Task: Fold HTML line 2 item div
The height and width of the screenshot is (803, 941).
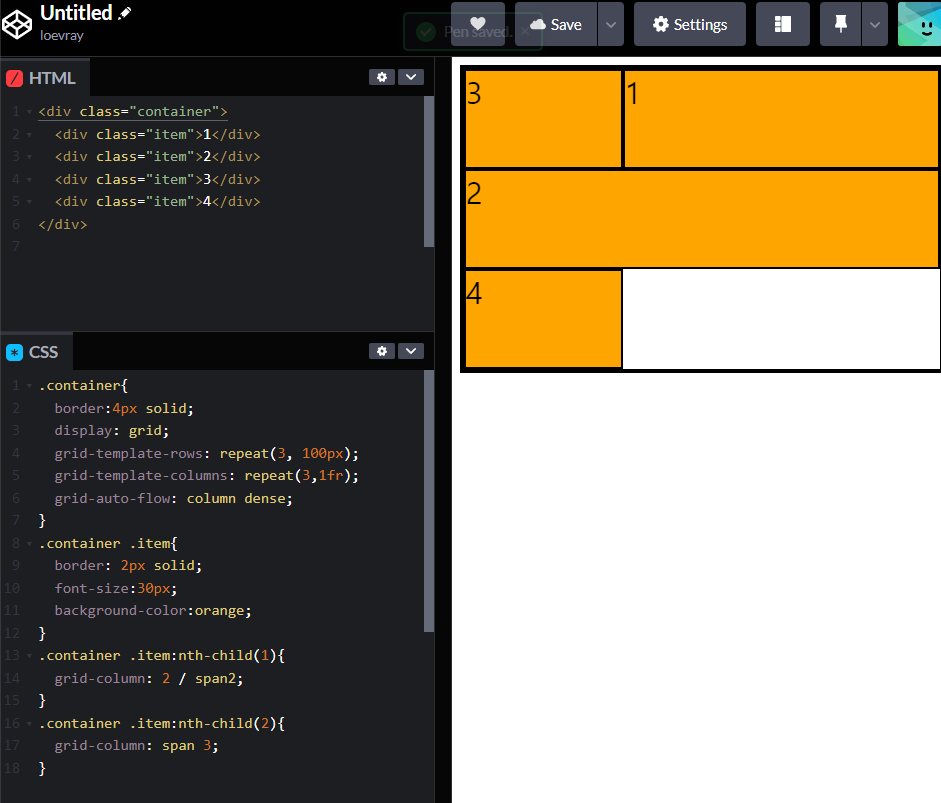Action: 29,134
